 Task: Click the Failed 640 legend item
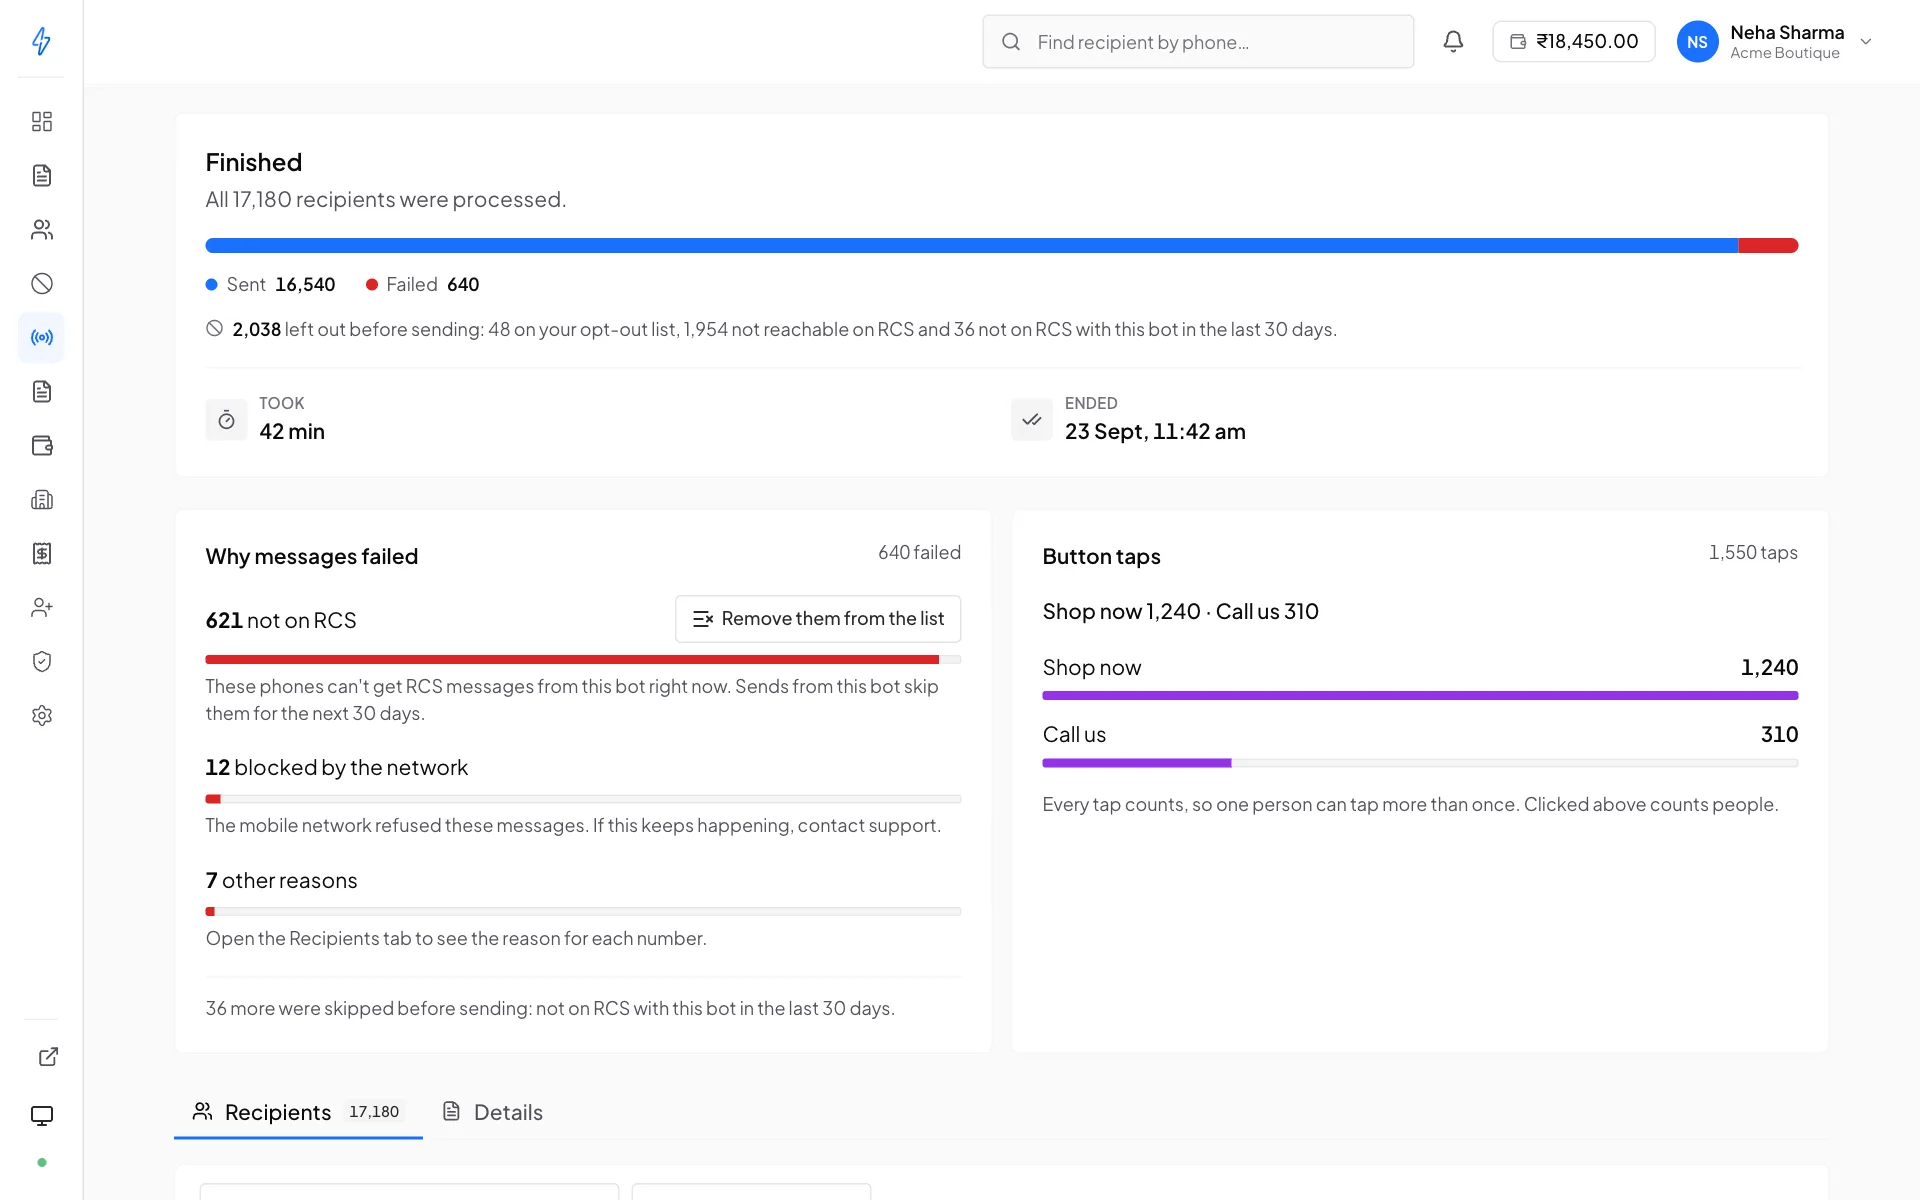tap(422, 285)
